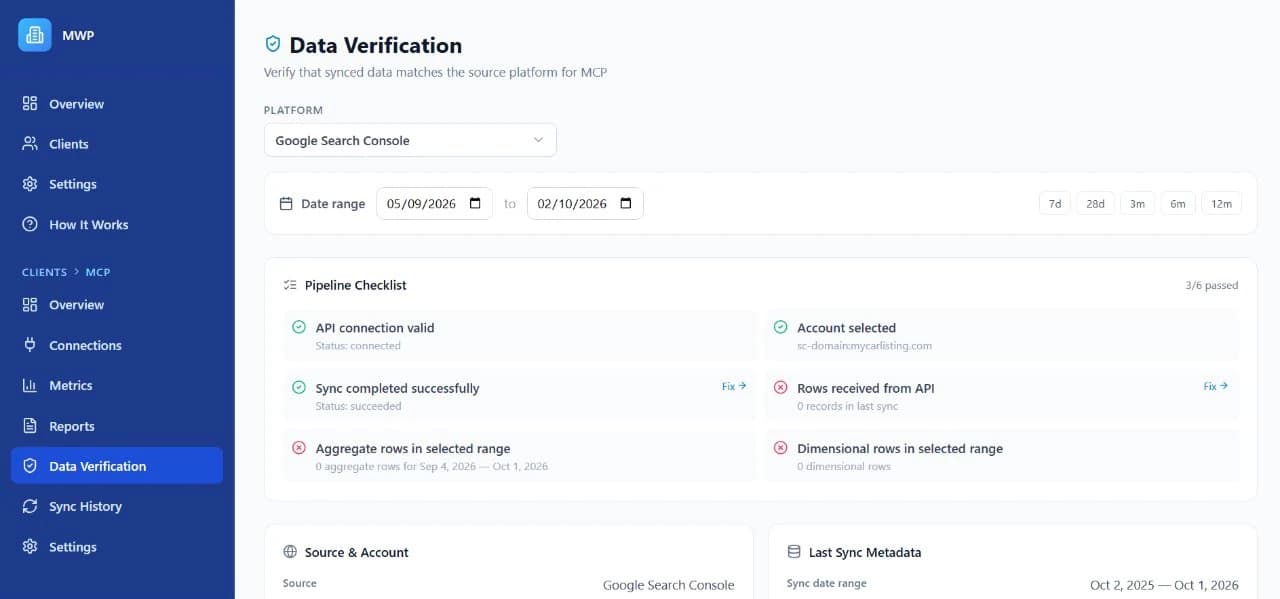Click red X icon for Dimensional rows
Viewport: 1280px width, 599px height.
point(781,448)
